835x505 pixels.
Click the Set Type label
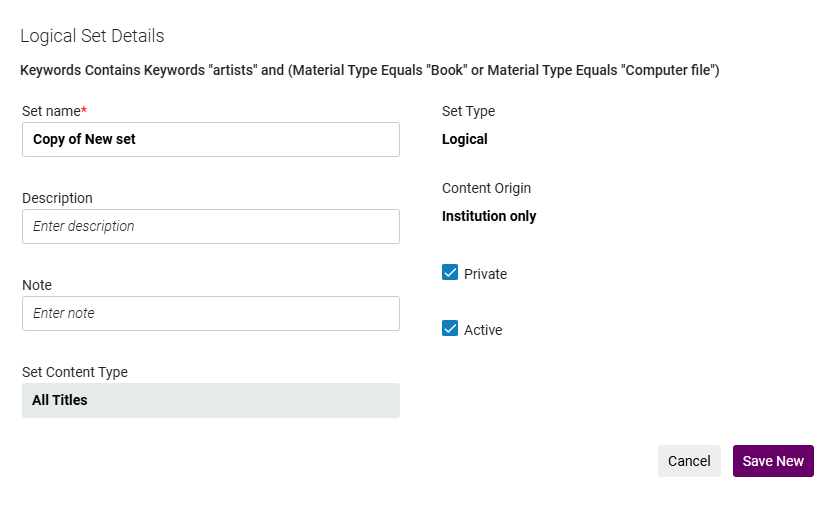(x=468, y=111)
